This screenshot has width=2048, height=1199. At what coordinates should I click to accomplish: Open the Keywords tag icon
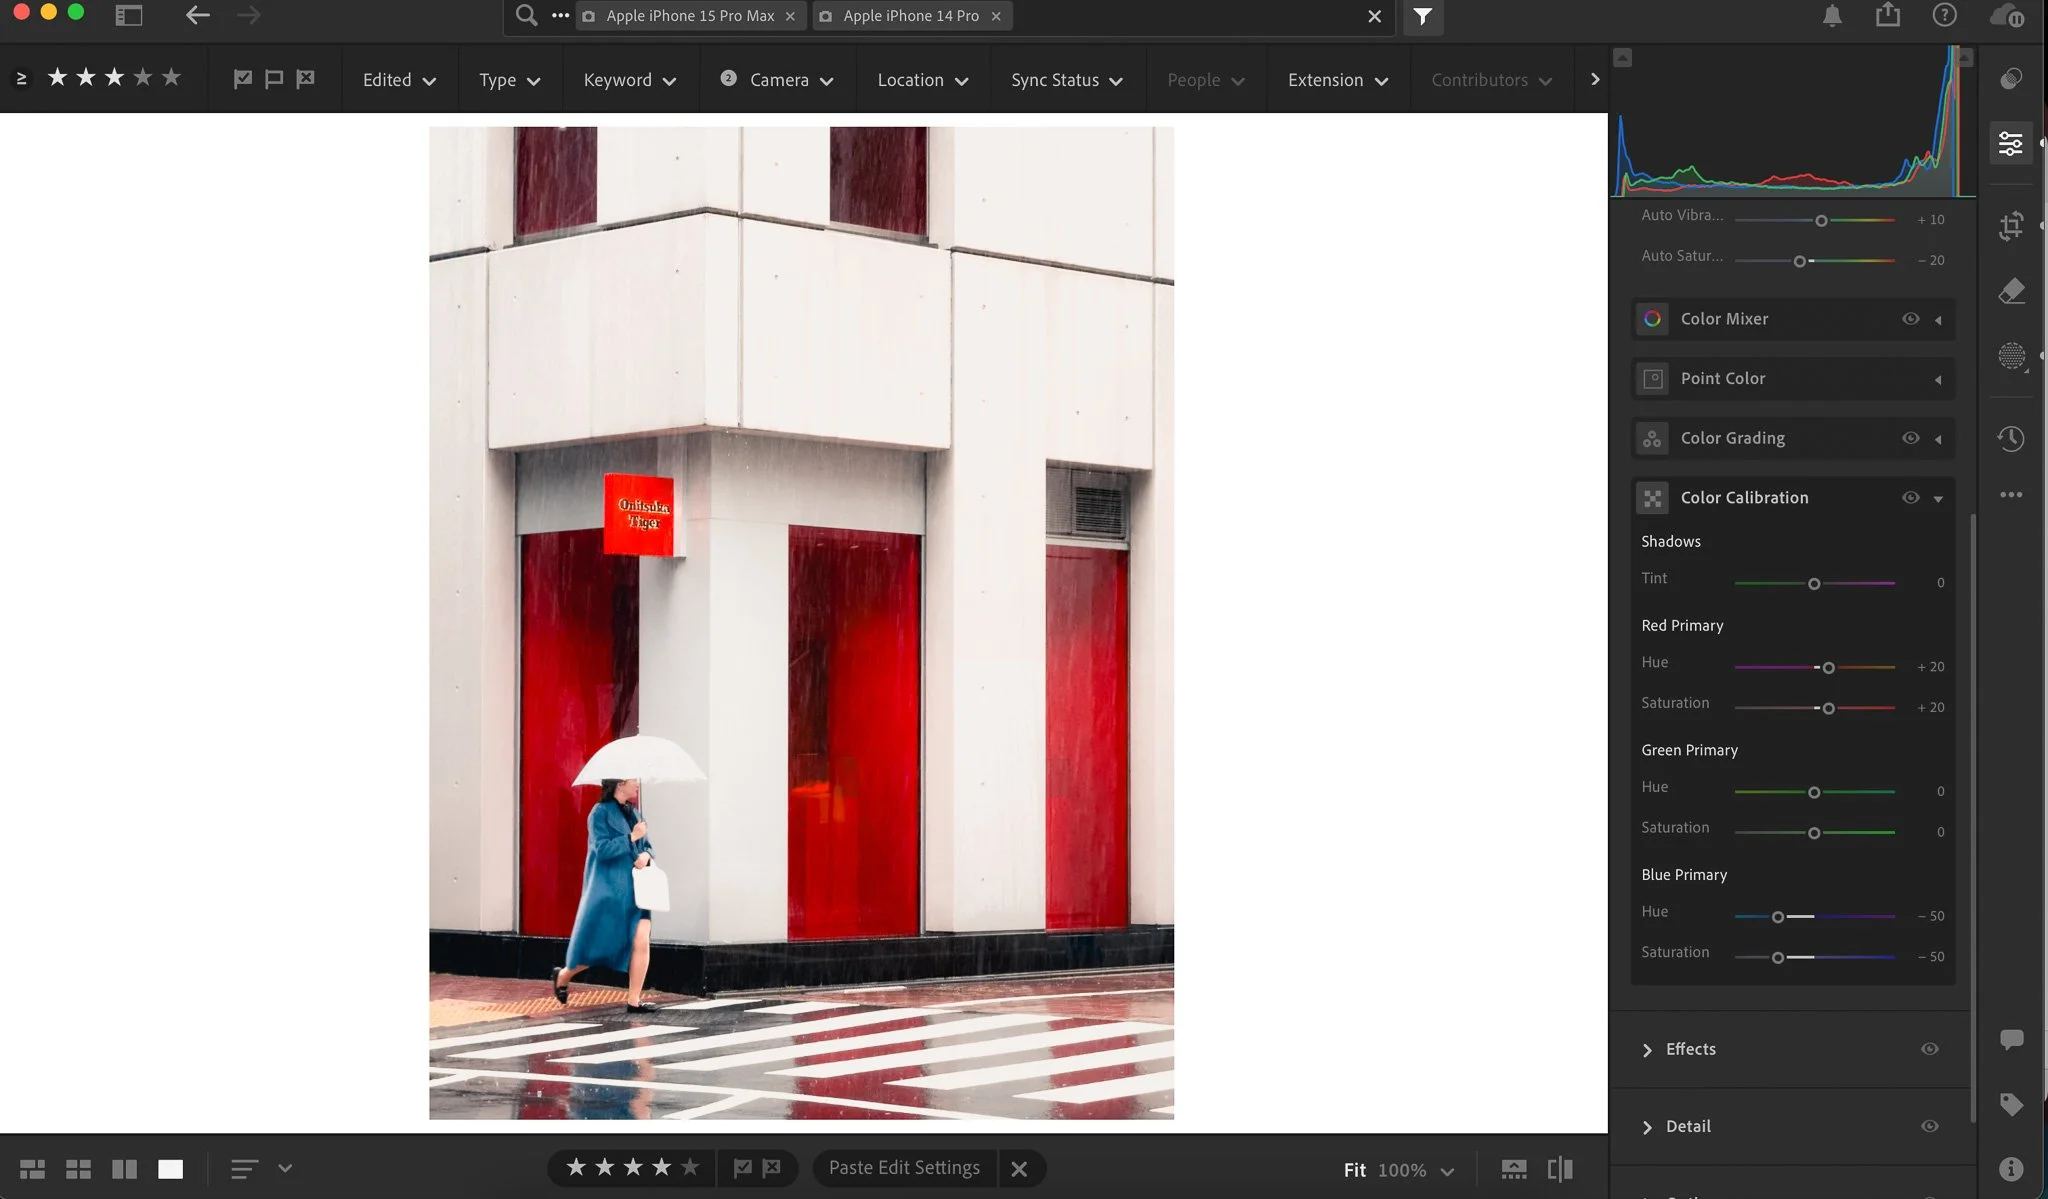2011,1104
